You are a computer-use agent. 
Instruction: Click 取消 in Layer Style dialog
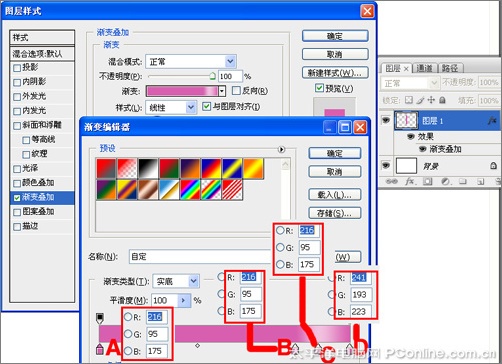click(x=335, y=54)
